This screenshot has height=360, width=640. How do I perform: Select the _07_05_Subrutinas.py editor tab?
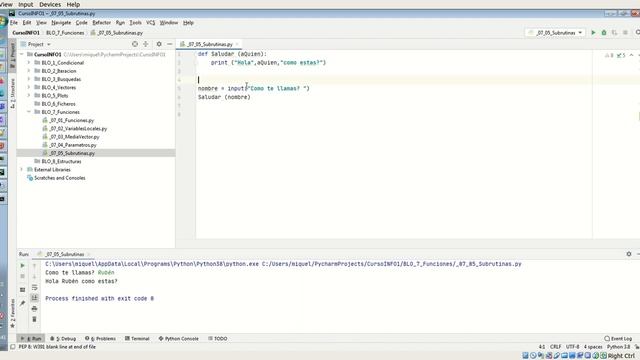(x=209, y=44)
